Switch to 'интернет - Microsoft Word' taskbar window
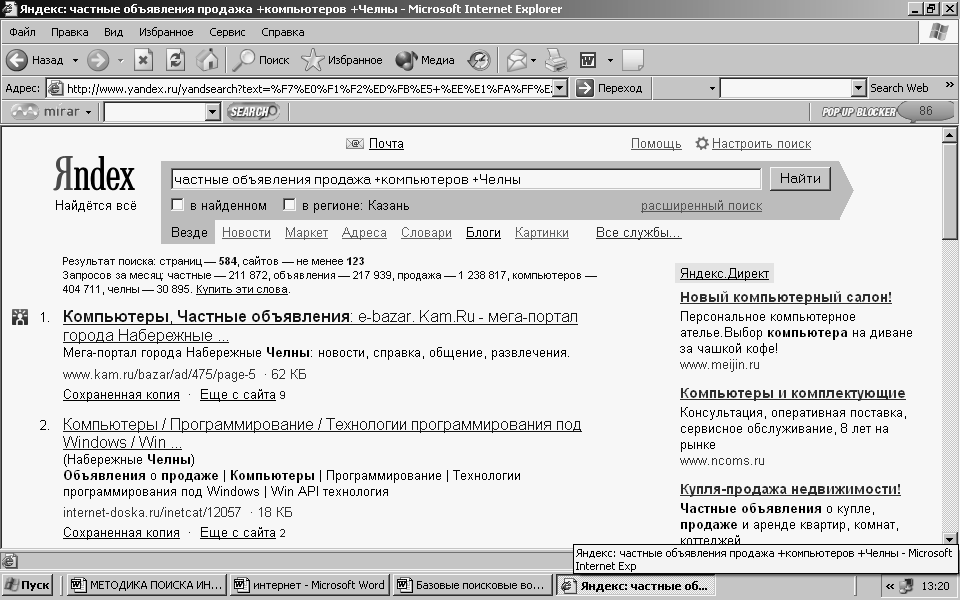 [309, 585]
